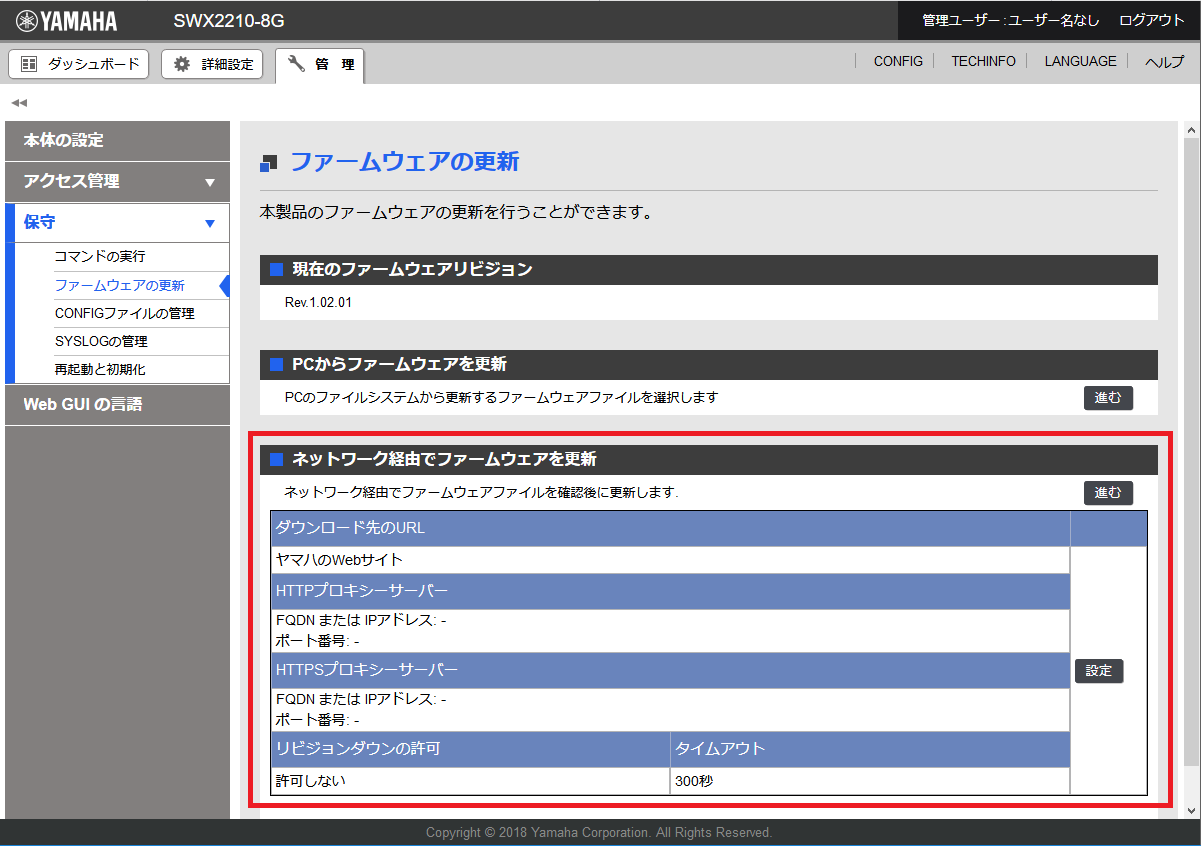Collapse the 保守 sidebar section
This screenshot has width=1201, height=846.
click(117, 223)
